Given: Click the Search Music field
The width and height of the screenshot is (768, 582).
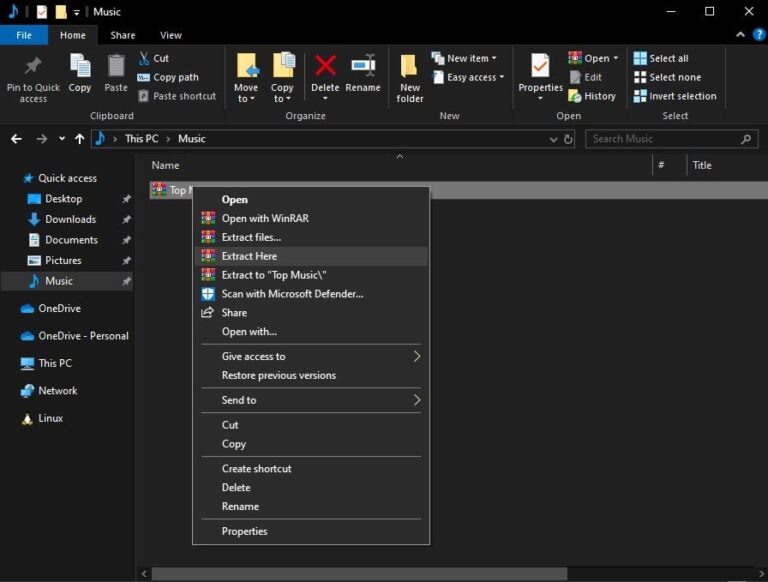Looking at the screenshot, I should [x=672, y=139].
